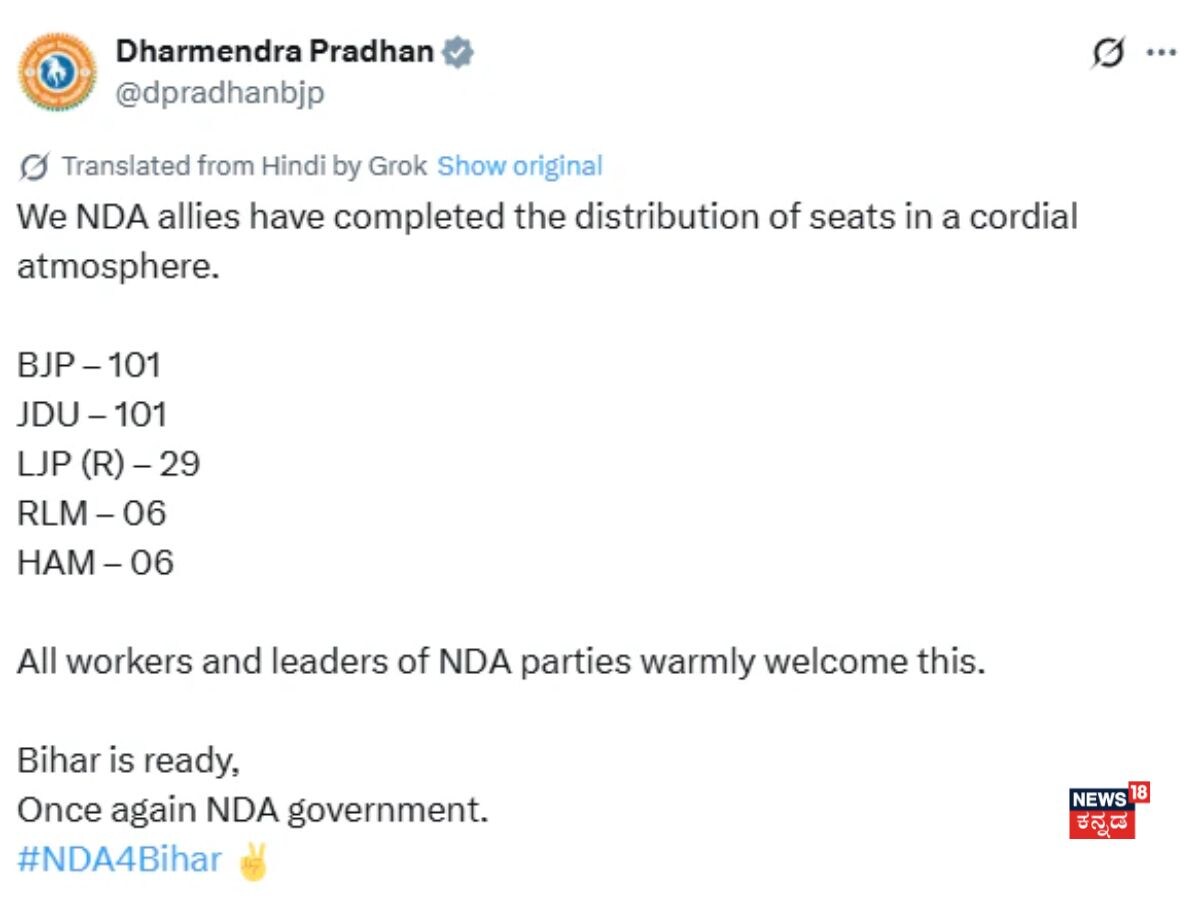Image resolution: width=1200 pixels, height=900 pixels.
Task: Open the three-dot more options menu
Action: point(1160,52)
